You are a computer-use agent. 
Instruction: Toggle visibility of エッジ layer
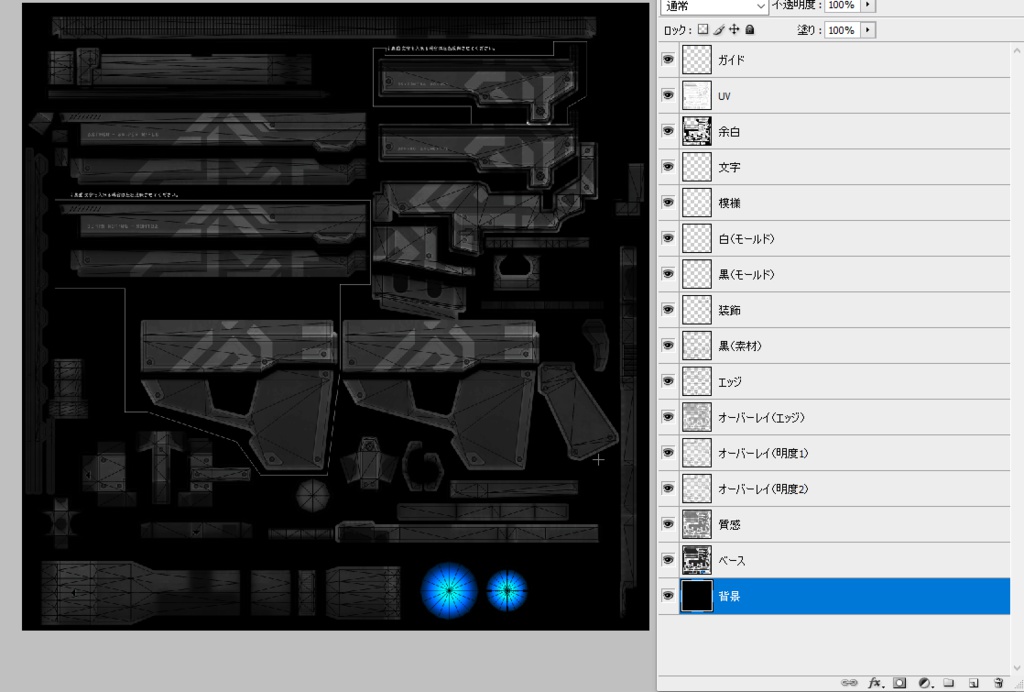pos(668,381)
